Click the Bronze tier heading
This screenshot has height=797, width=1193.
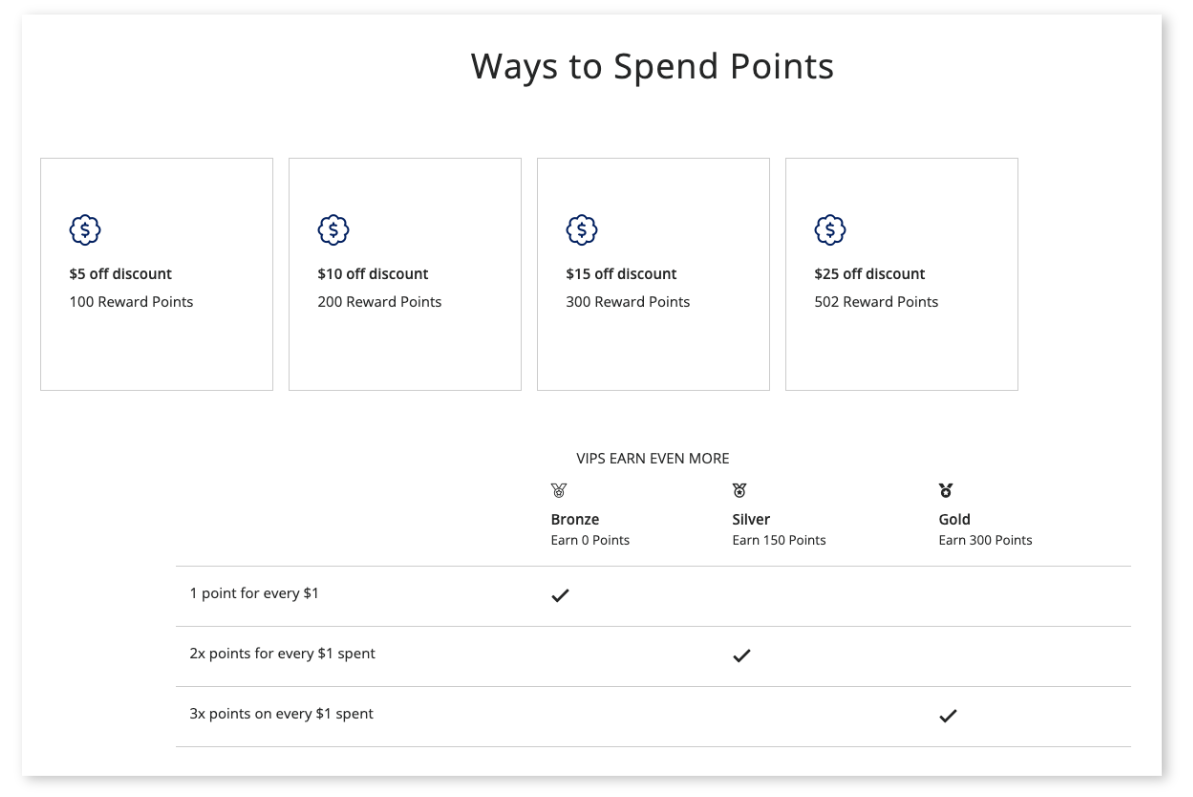(575, 519)
